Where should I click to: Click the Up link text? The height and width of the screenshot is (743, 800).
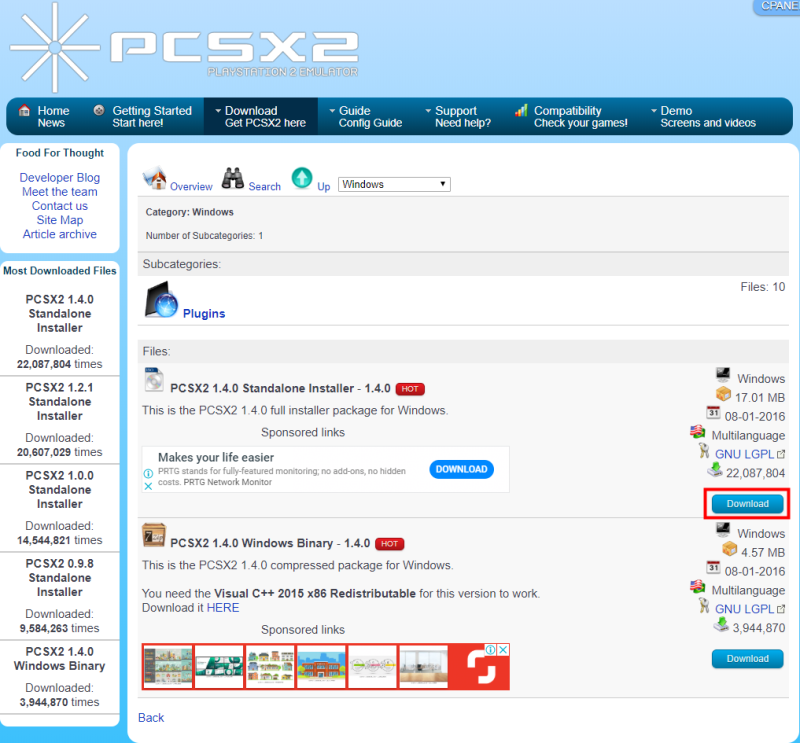(323, 187)
